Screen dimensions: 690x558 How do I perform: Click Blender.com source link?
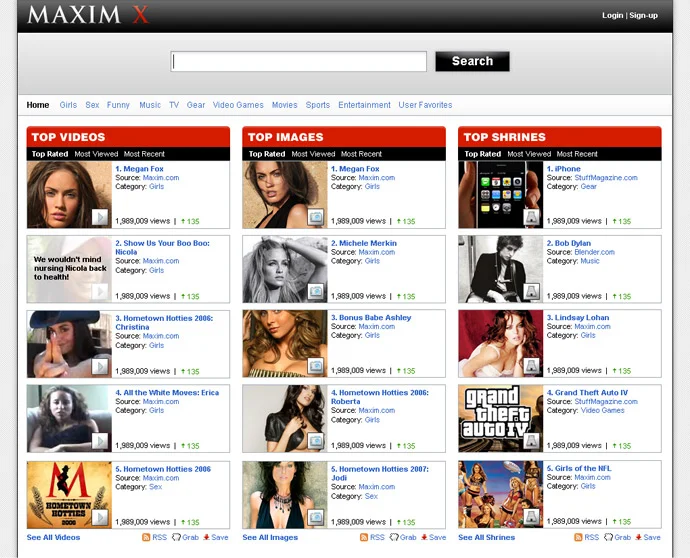(595, 252)
